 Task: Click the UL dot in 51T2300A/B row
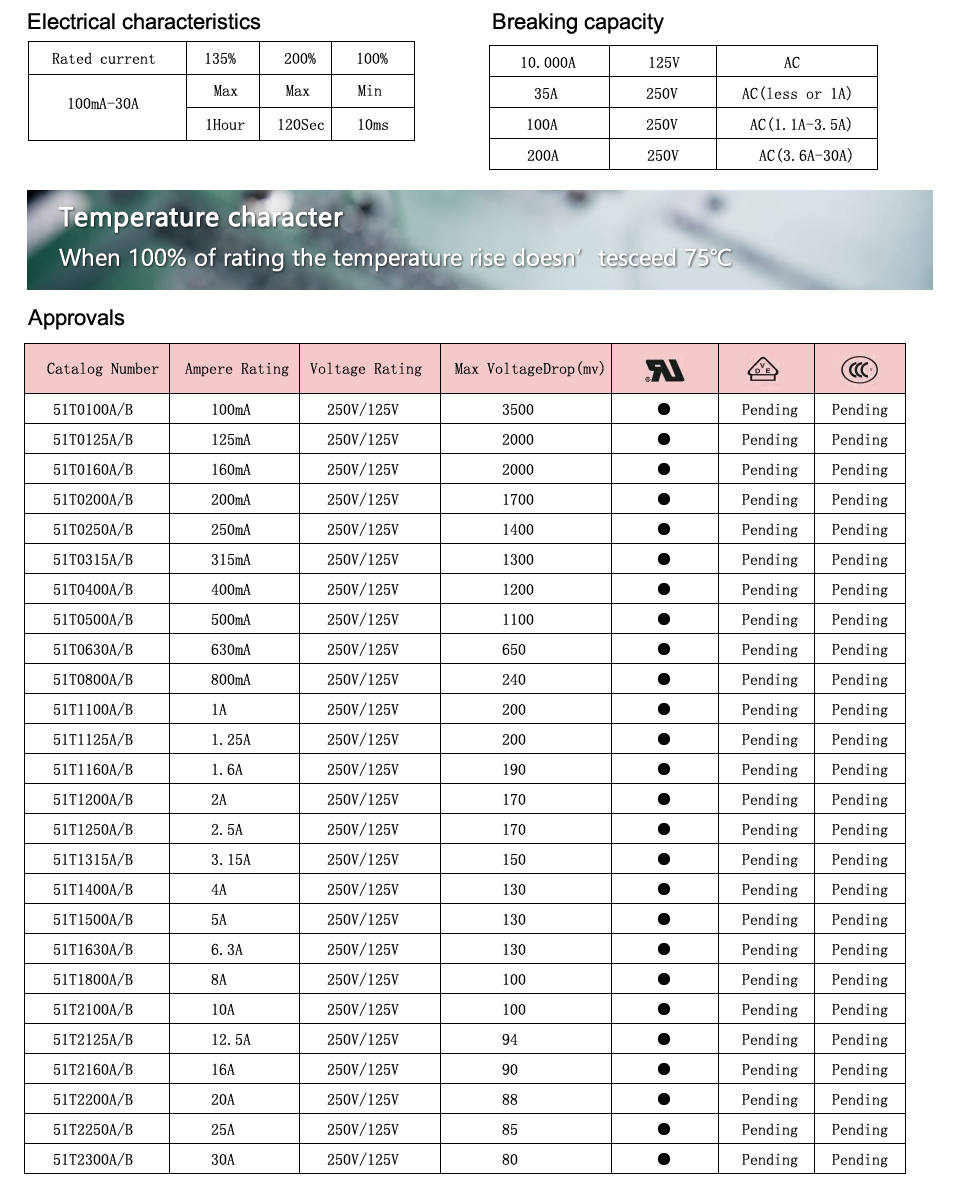coord(664,1159)
